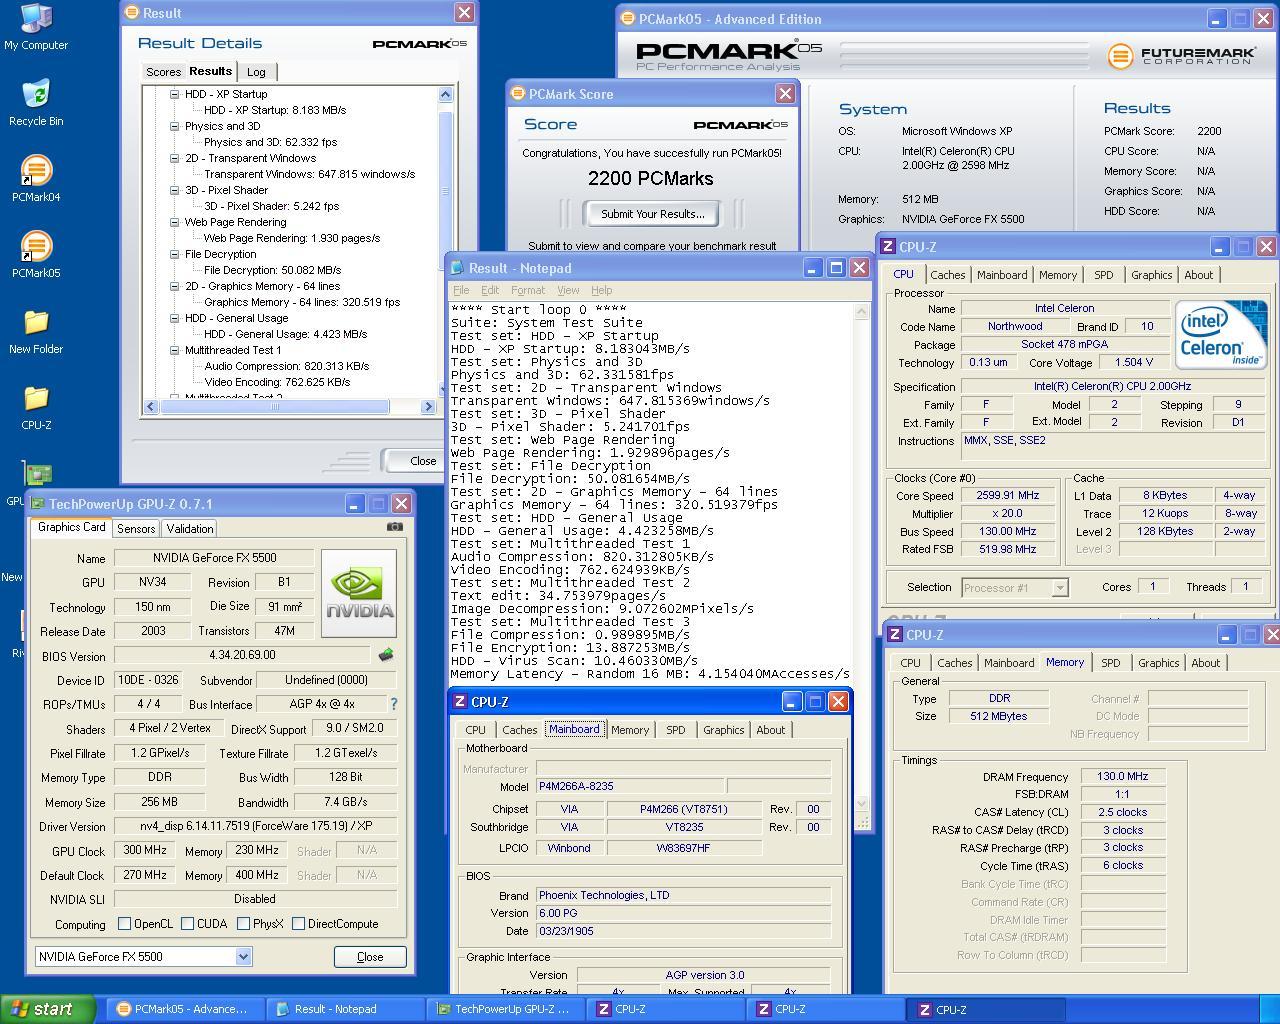Click Result tree scroll up arrow
Screen dimensions: 1280x1024
click(x=446, y=94)
